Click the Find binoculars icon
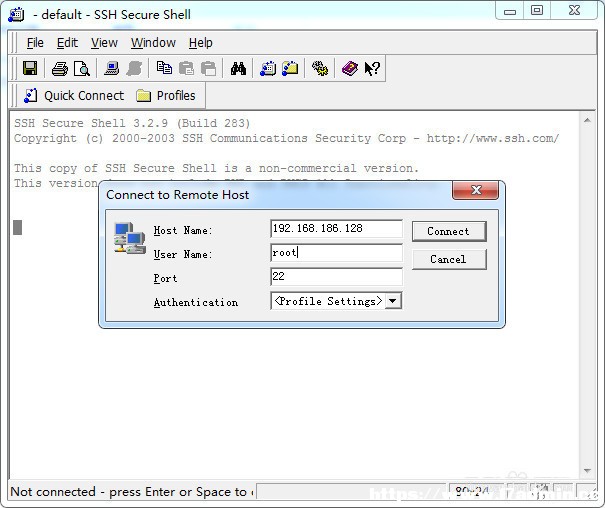 click(x=238, y=69)
